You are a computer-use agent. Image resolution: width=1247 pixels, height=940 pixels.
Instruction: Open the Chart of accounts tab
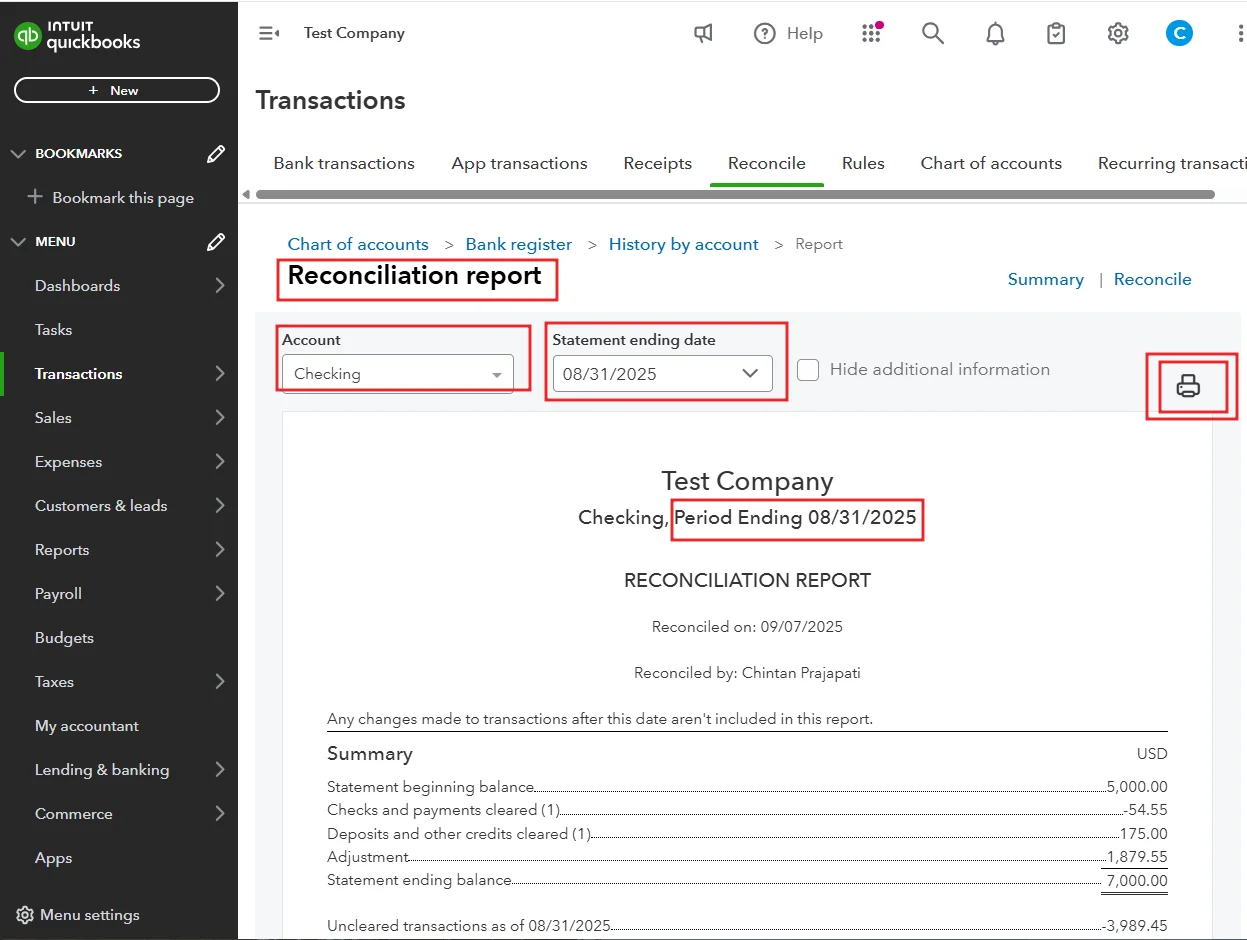coord(990,163)
